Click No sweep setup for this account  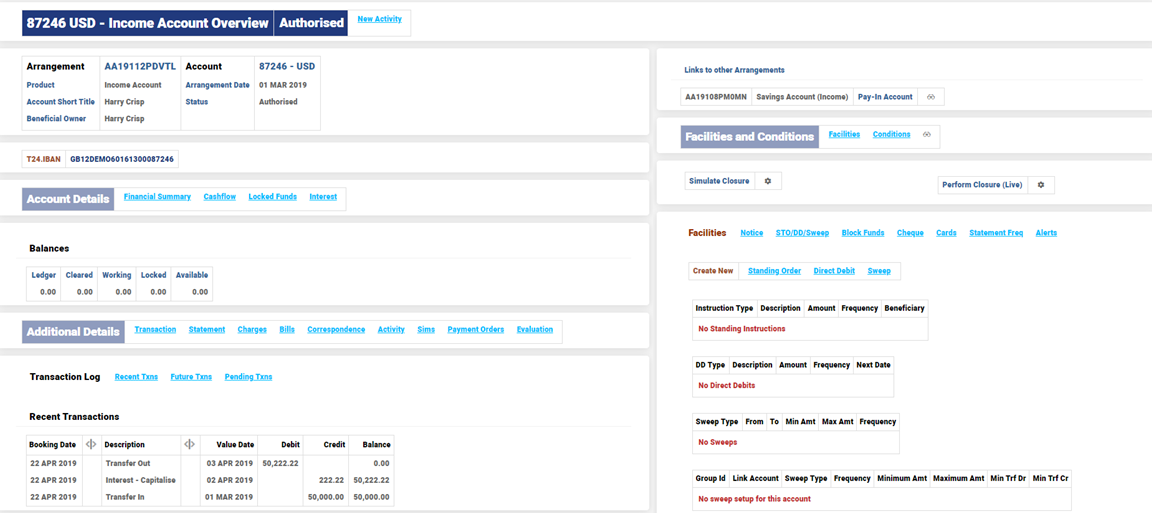click(755, 499)
